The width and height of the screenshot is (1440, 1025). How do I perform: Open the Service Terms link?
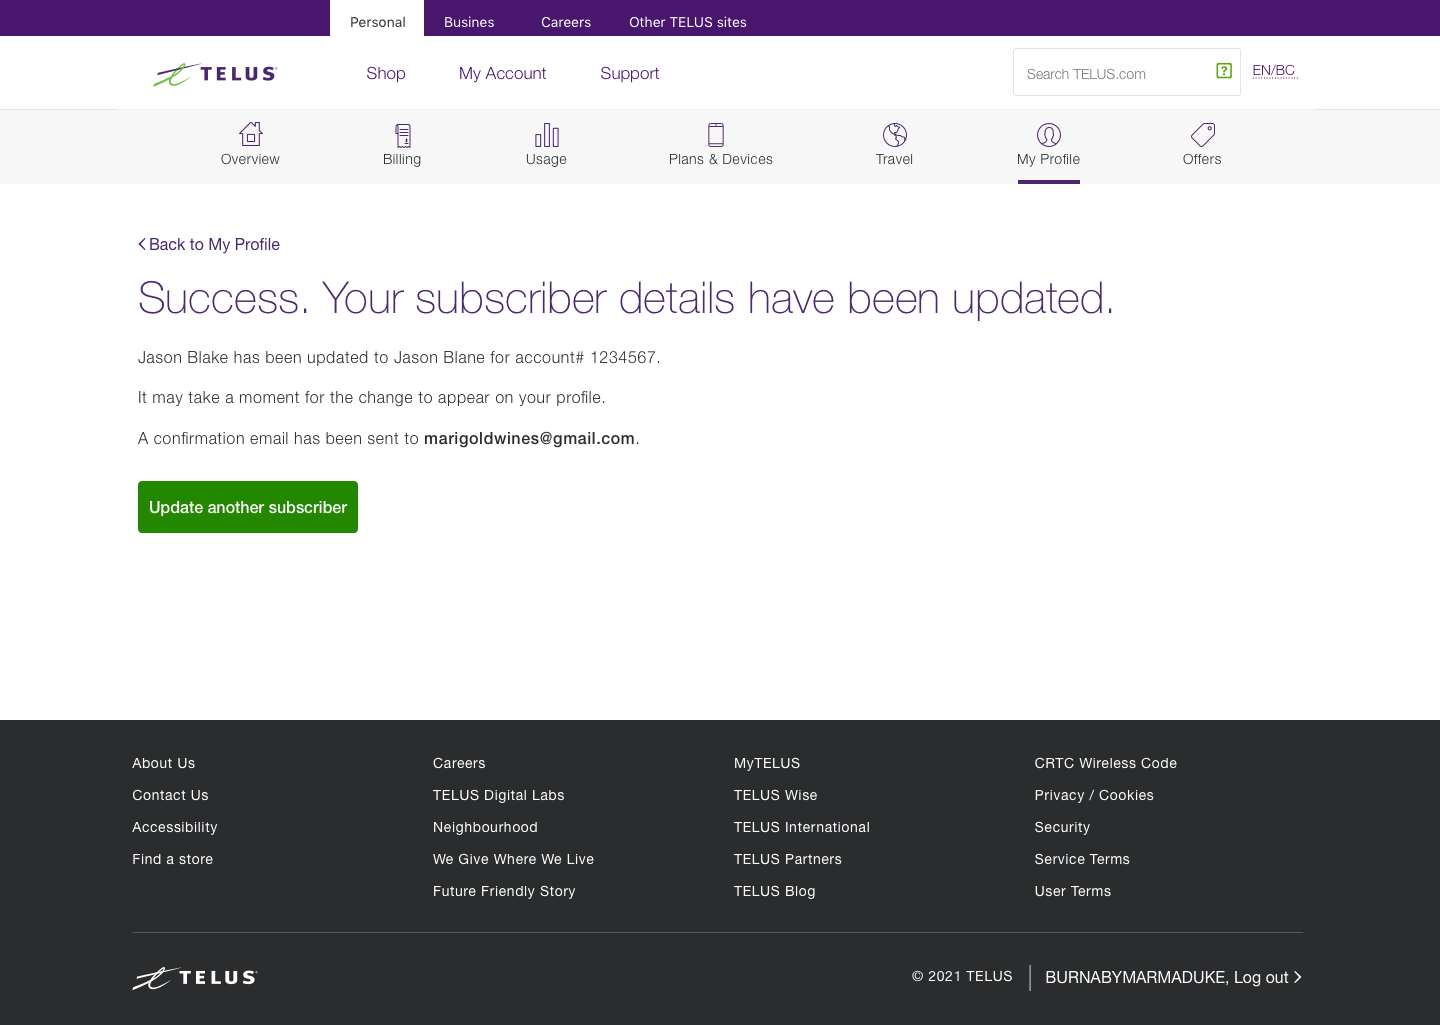pyautogui.click(x=1082, y=859)
